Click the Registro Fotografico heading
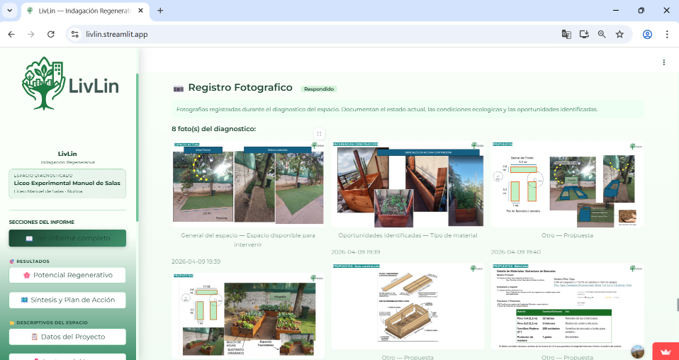 coord(240,88)
